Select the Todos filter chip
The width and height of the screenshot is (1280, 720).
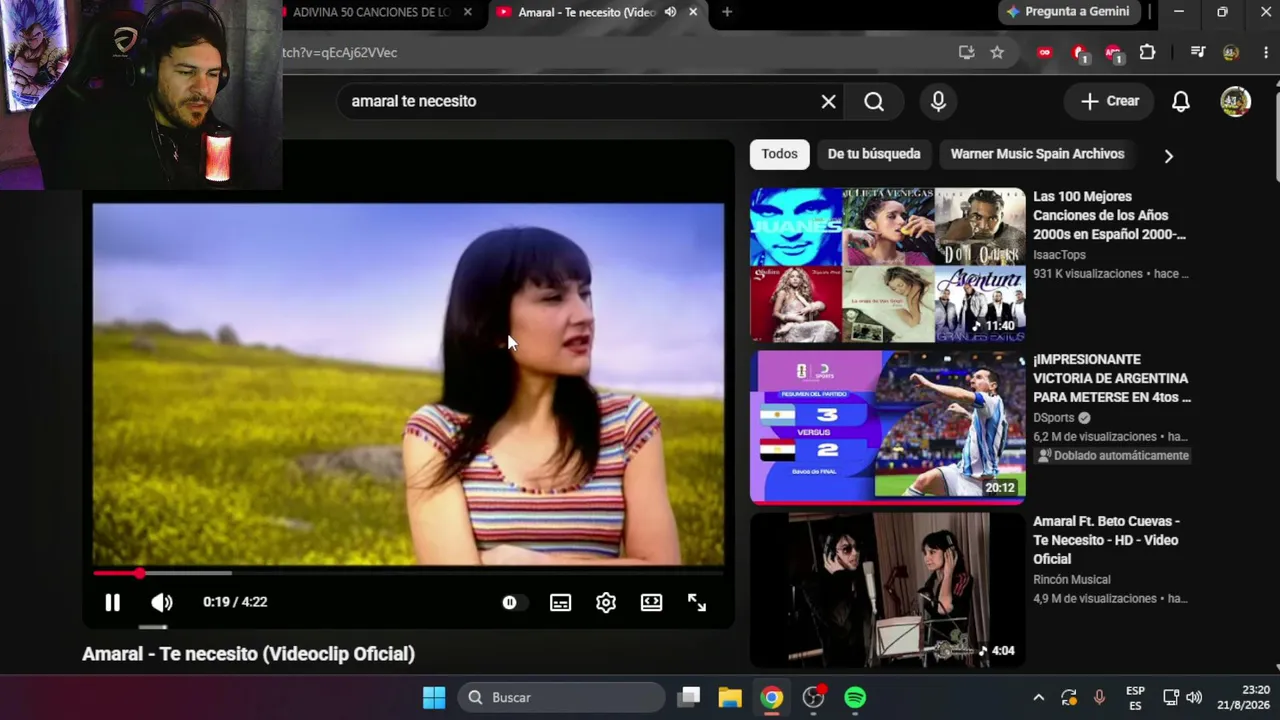tap(780, 154)
